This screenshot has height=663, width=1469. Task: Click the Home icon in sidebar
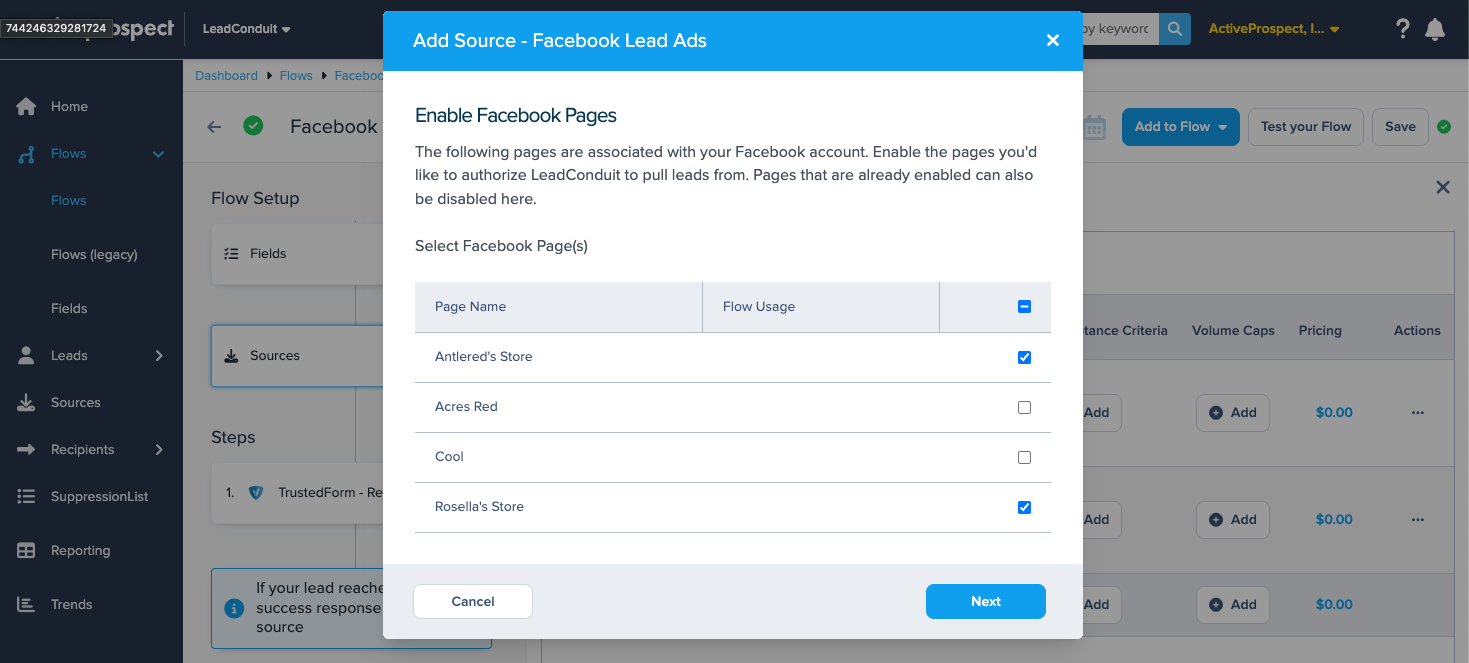27,107
